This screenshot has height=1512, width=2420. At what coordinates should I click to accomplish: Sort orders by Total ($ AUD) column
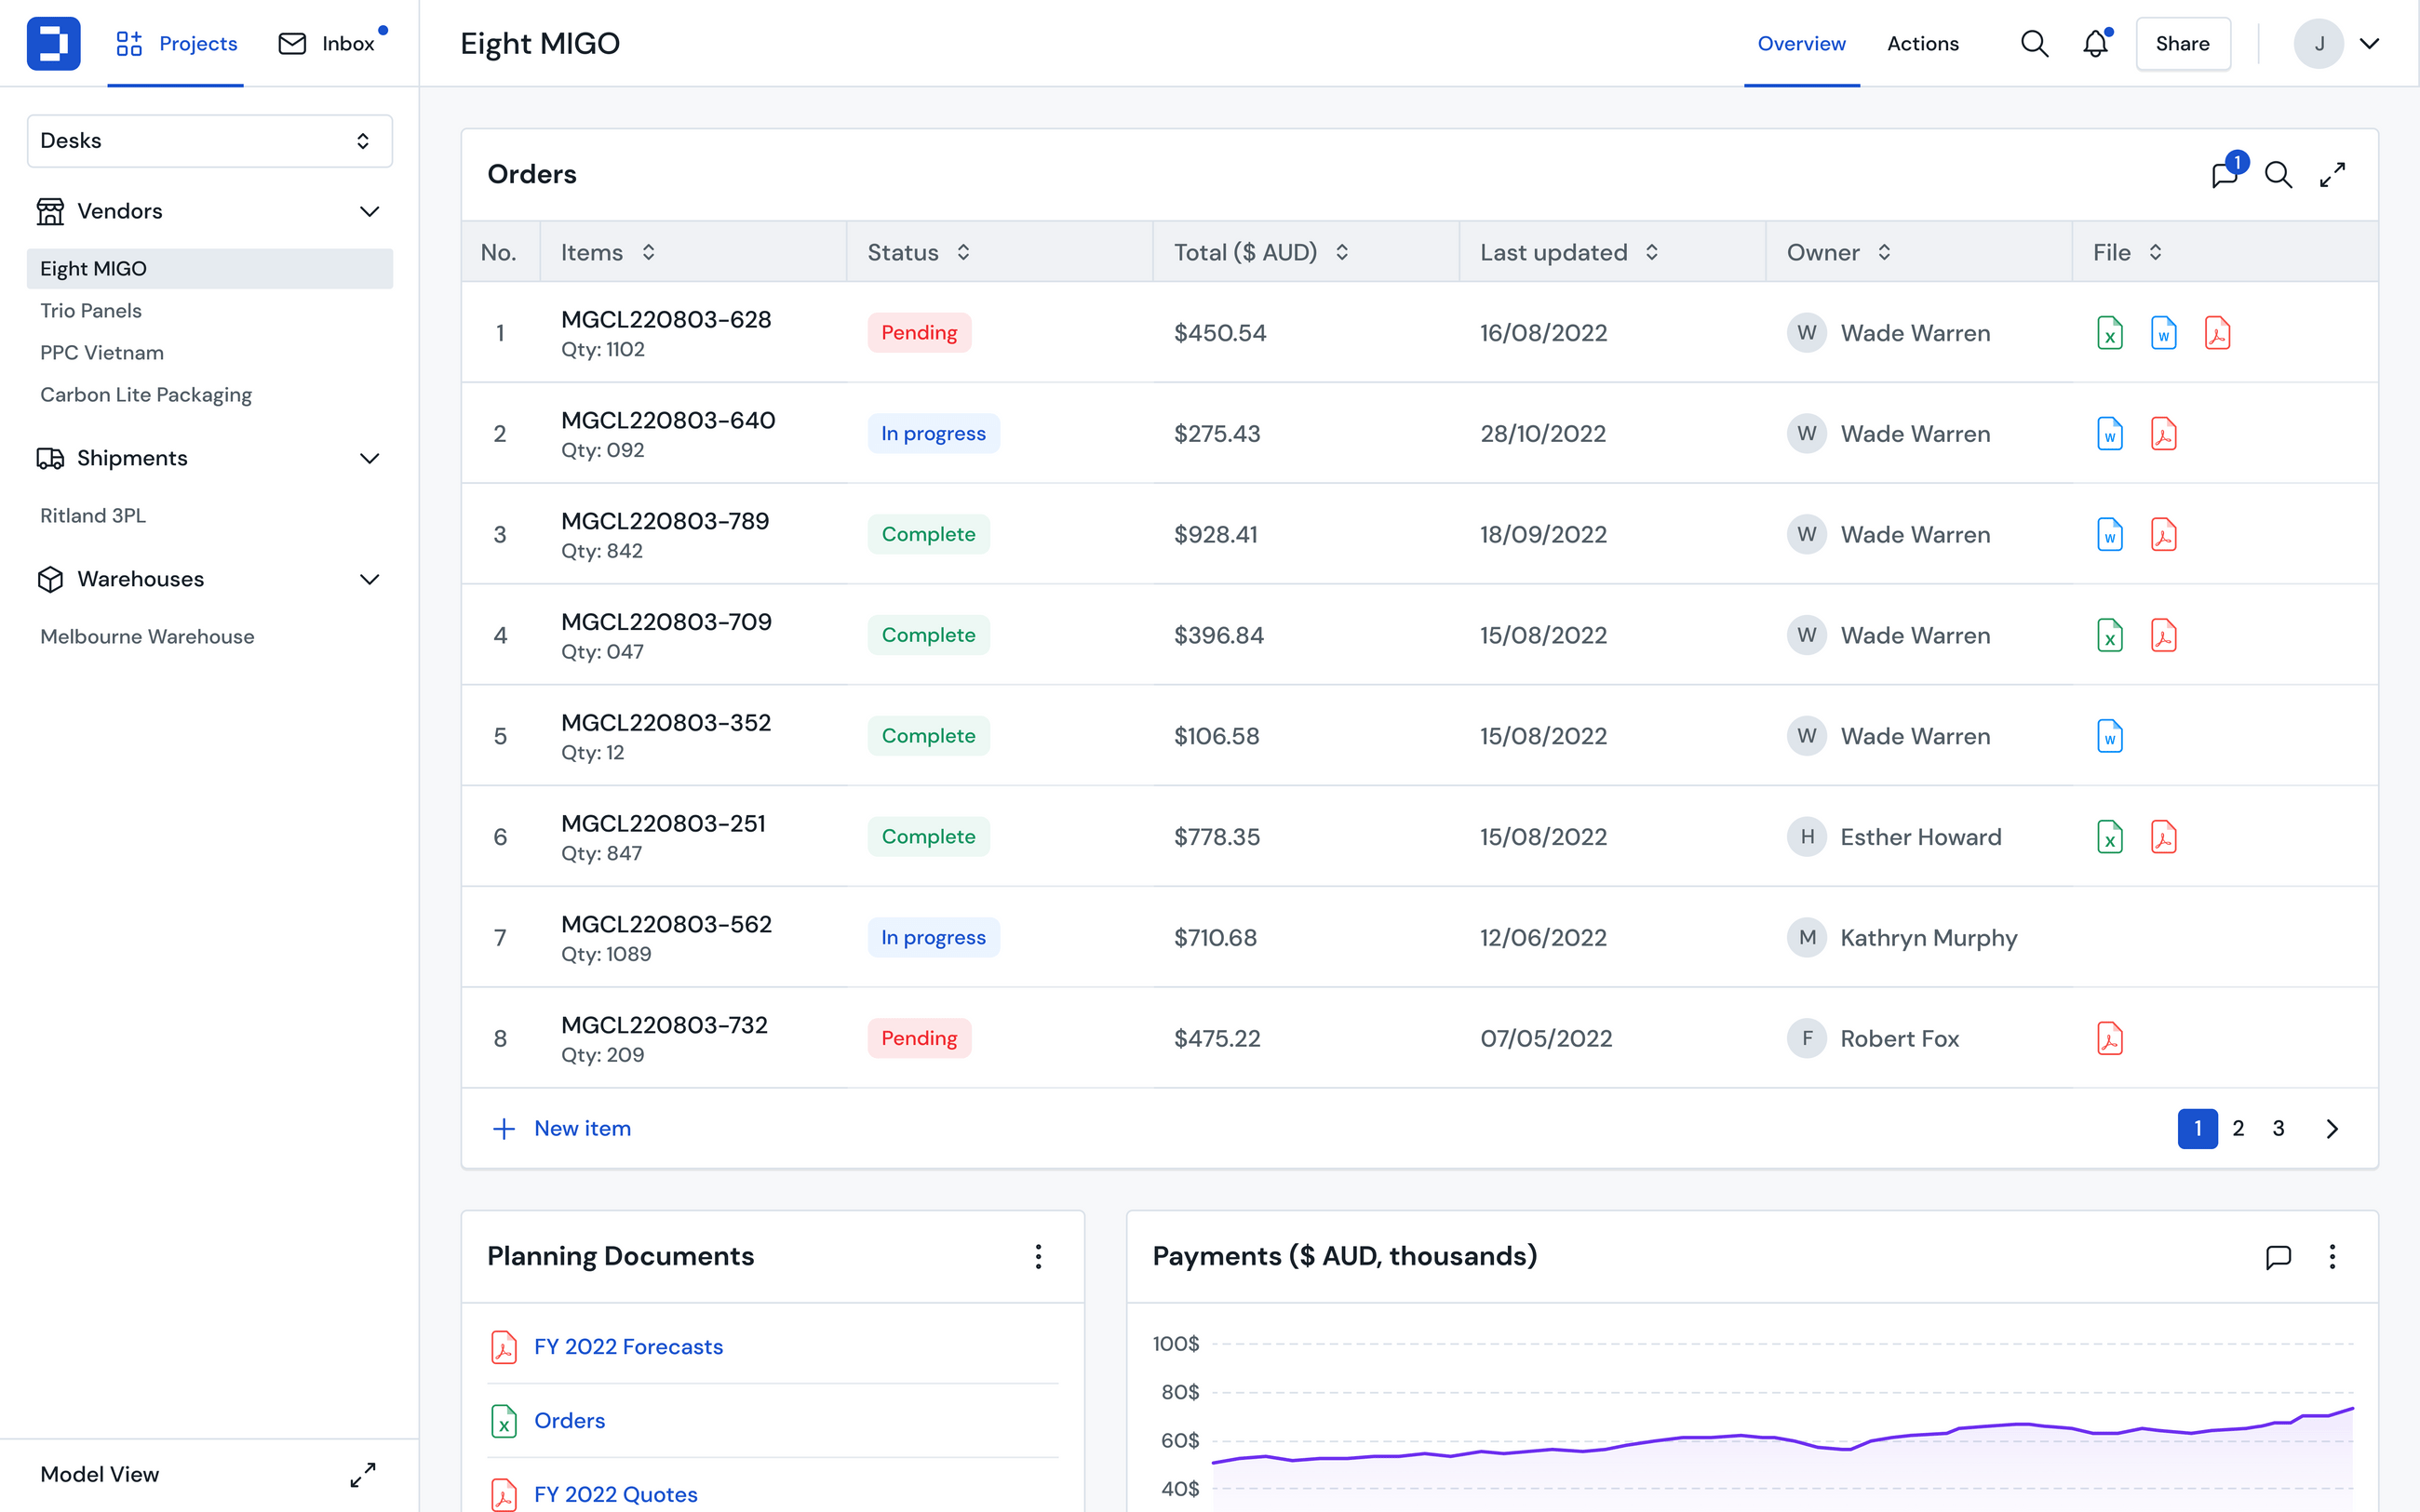(1342, 252)
